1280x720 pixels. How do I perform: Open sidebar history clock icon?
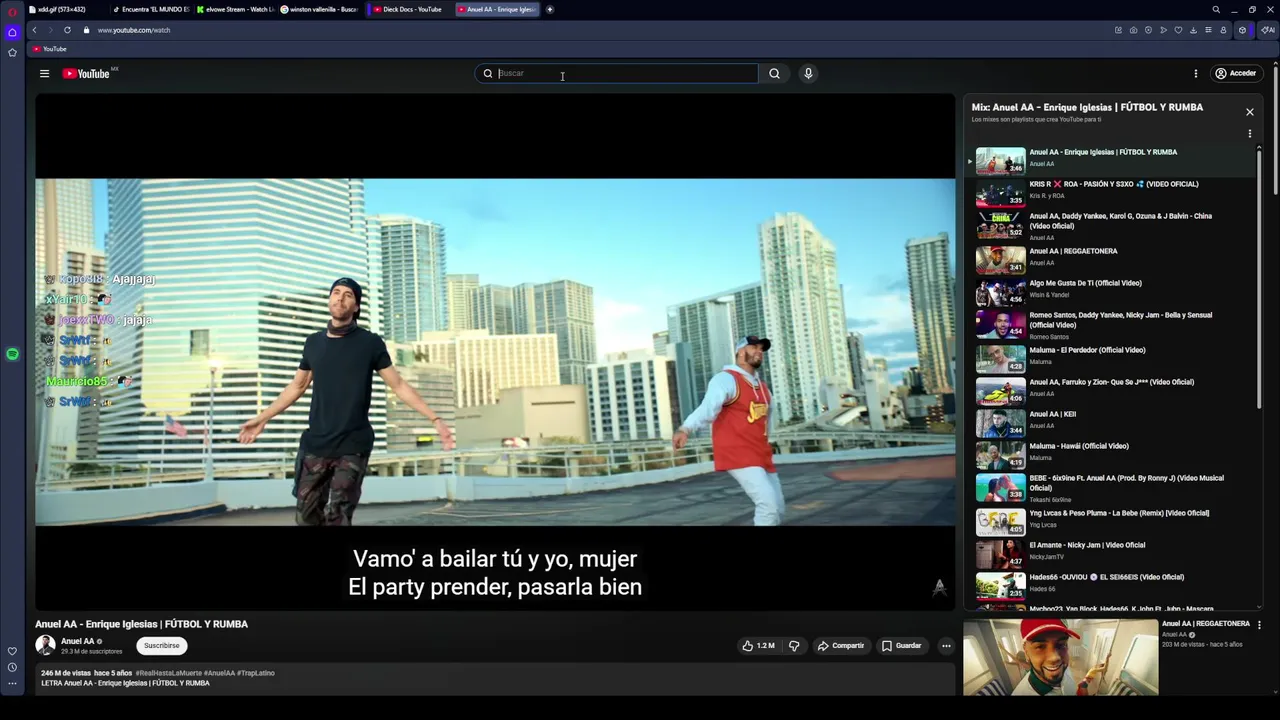click(x=12, y=667)
